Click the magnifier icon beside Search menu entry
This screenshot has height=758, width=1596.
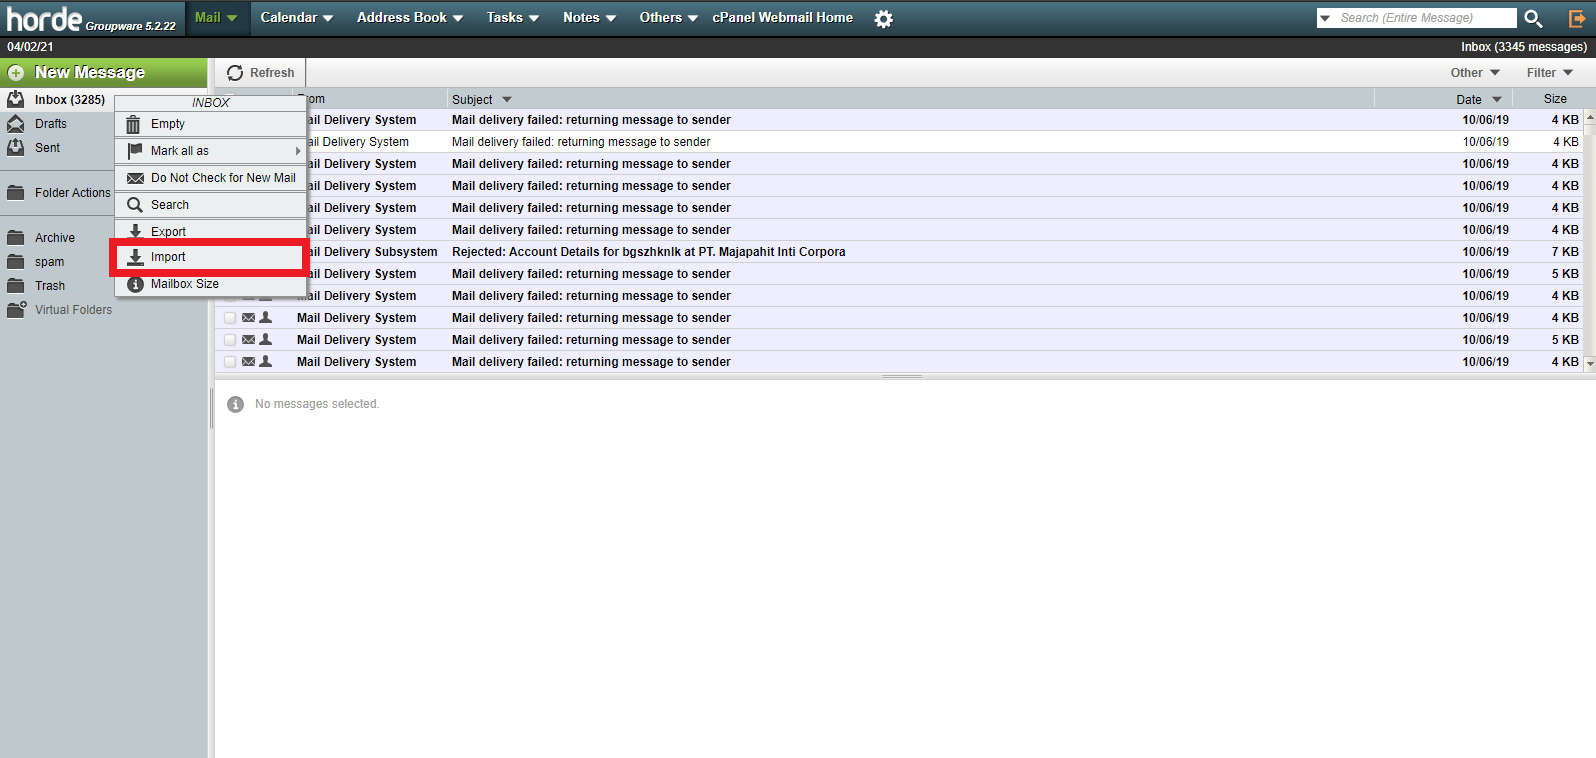(135, 205)
